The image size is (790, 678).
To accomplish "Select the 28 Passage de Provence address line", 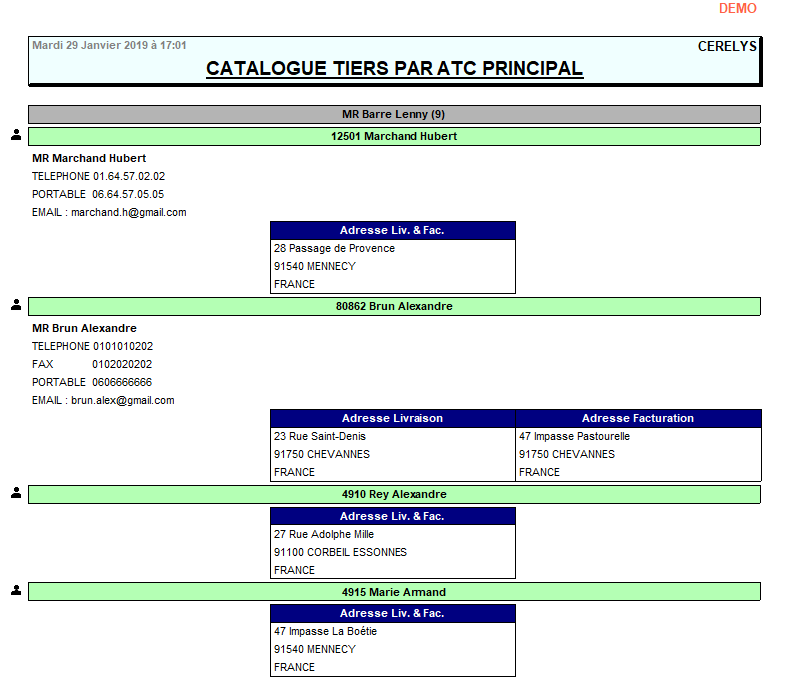I will click(x=334, y=248).
